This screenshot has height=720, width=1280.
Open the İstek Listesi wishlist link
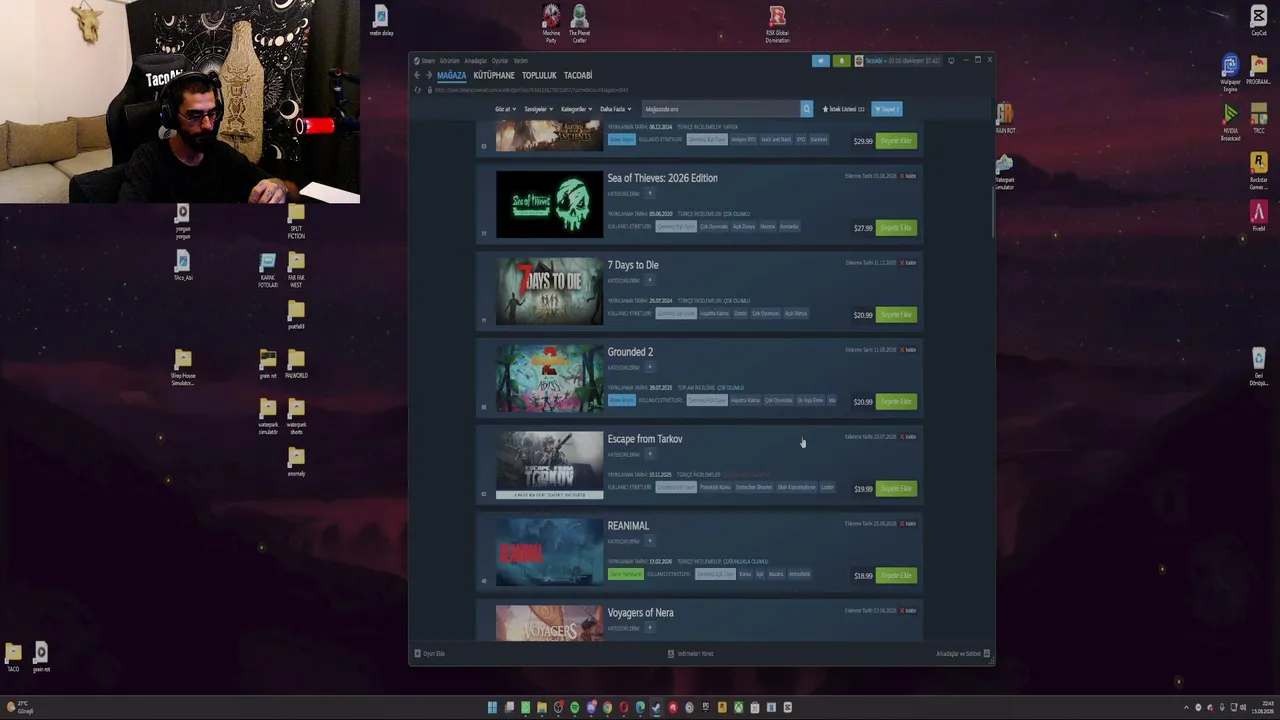coord(844,109)
